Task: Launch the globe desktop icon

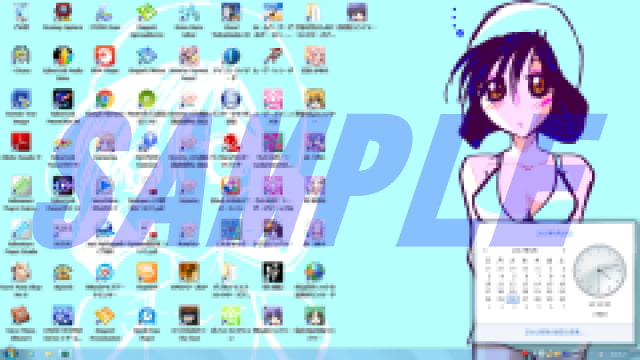Action: point(315,272)
